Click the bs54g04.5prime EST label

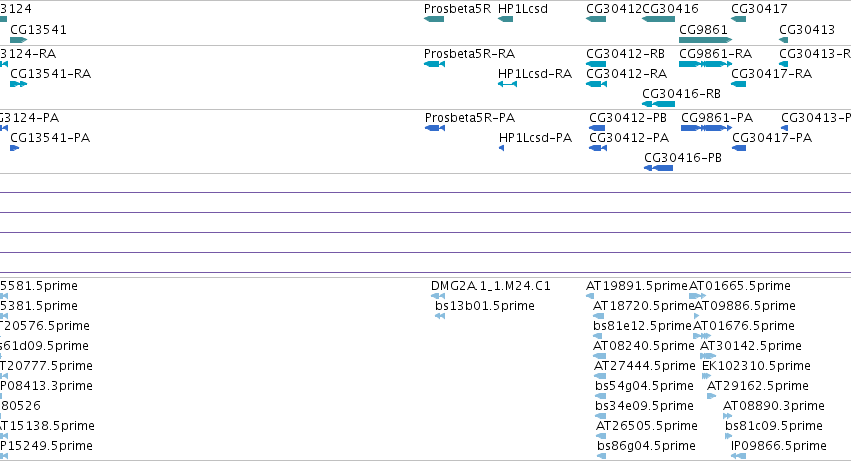(644, 386)
